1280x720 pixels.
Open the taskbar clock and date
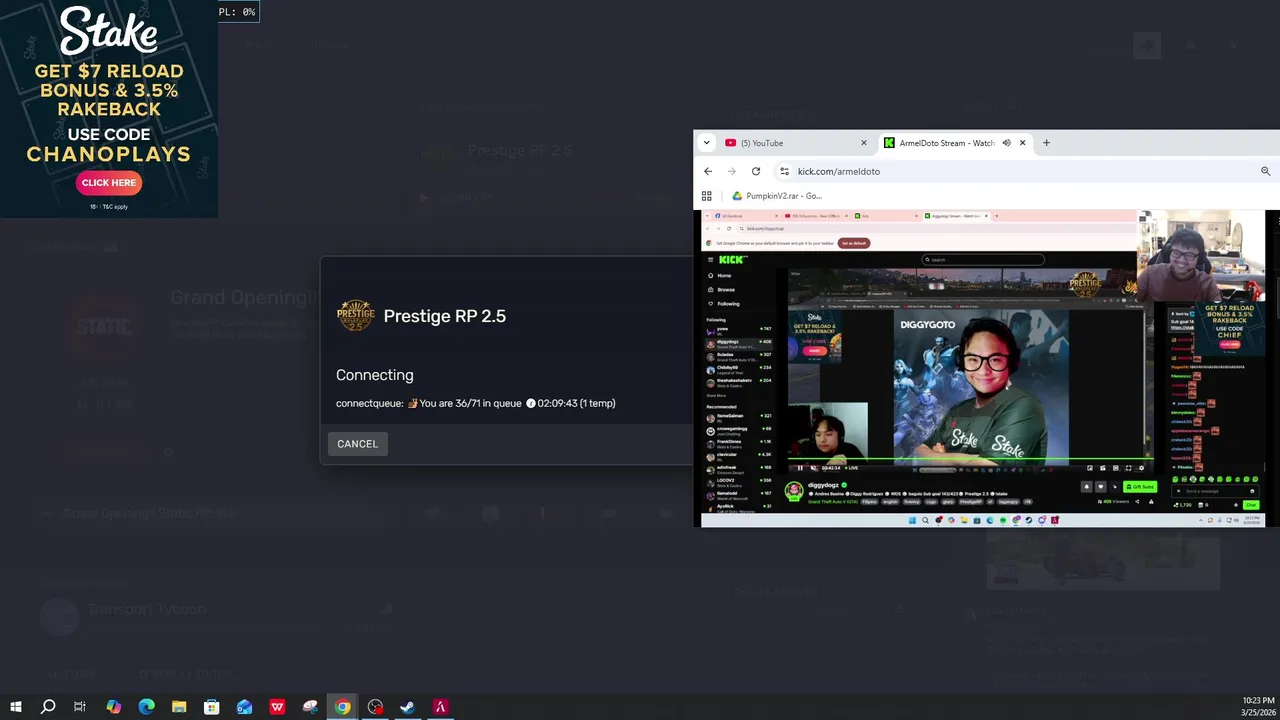pos(1257,707)
